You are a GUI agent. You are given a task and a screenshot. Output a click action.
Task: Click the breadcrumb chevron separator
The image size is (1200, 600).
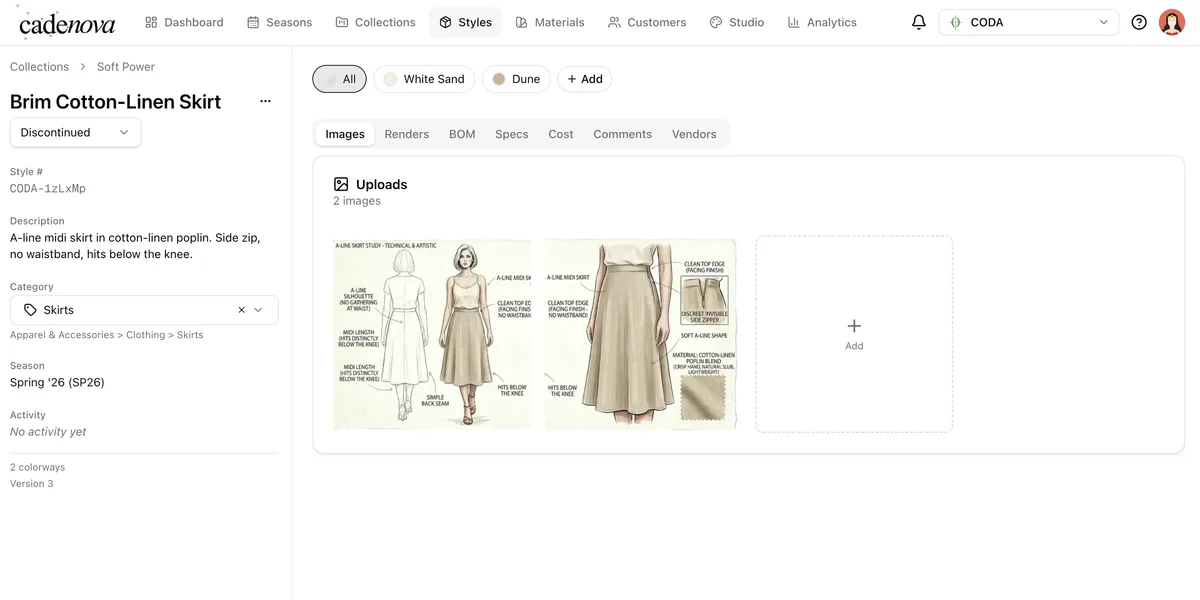click(x=84, y=67)
